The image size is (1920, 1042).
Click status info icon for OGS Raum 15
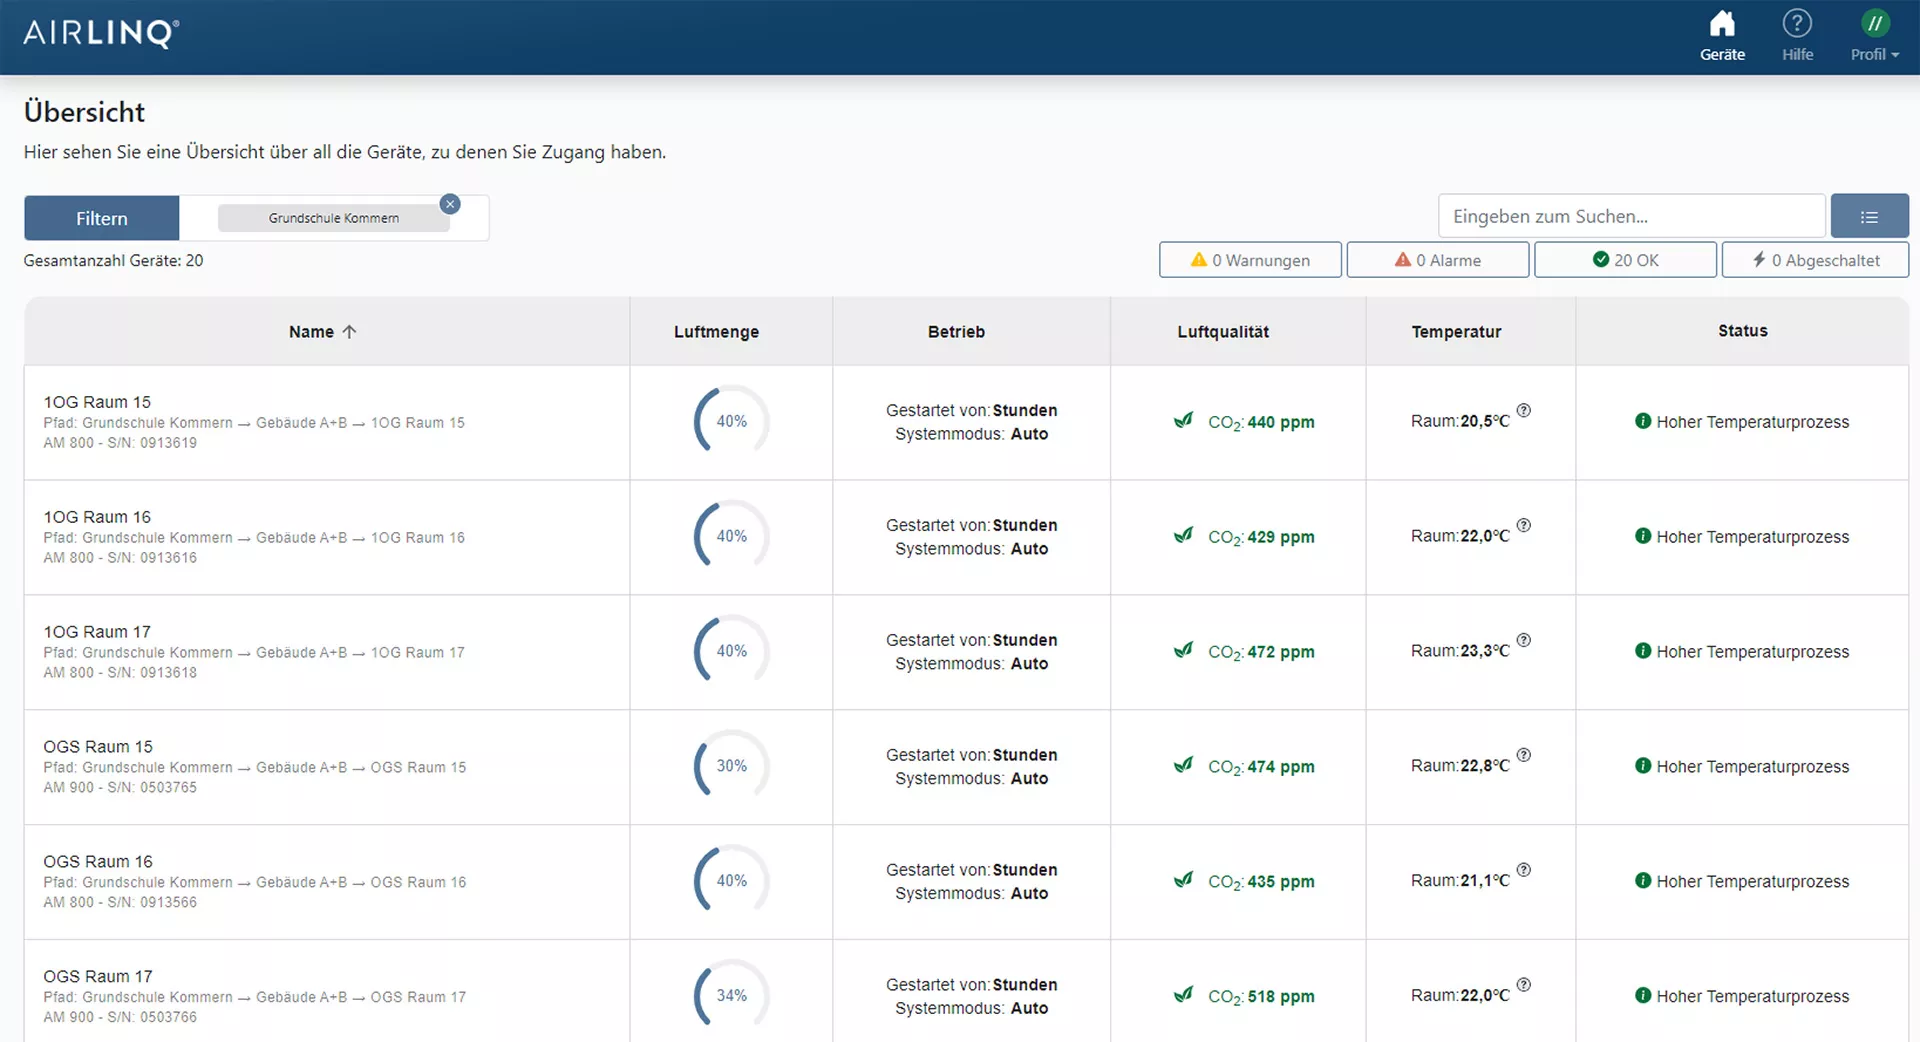[1642, 766]
